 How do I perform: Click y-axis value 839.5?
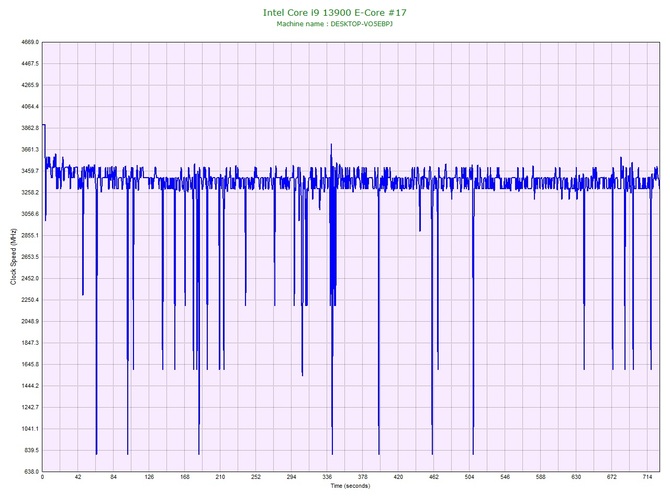(x=31, y=450)
